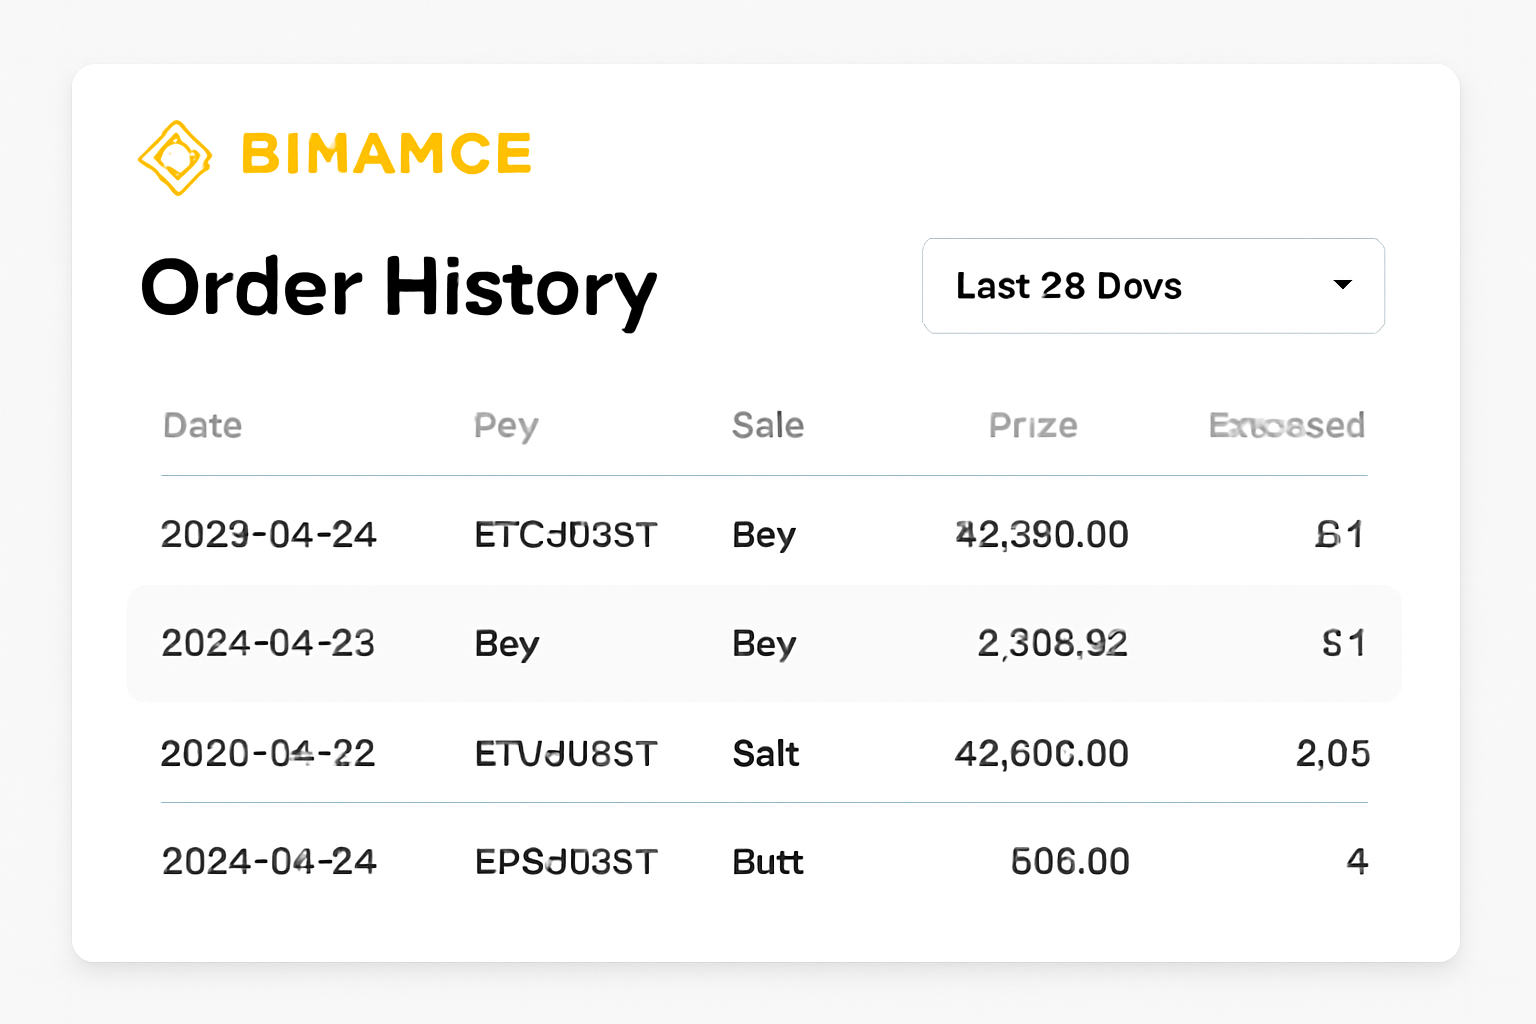Open the Last 28 Days dropdown

(x=1152, y=286)
